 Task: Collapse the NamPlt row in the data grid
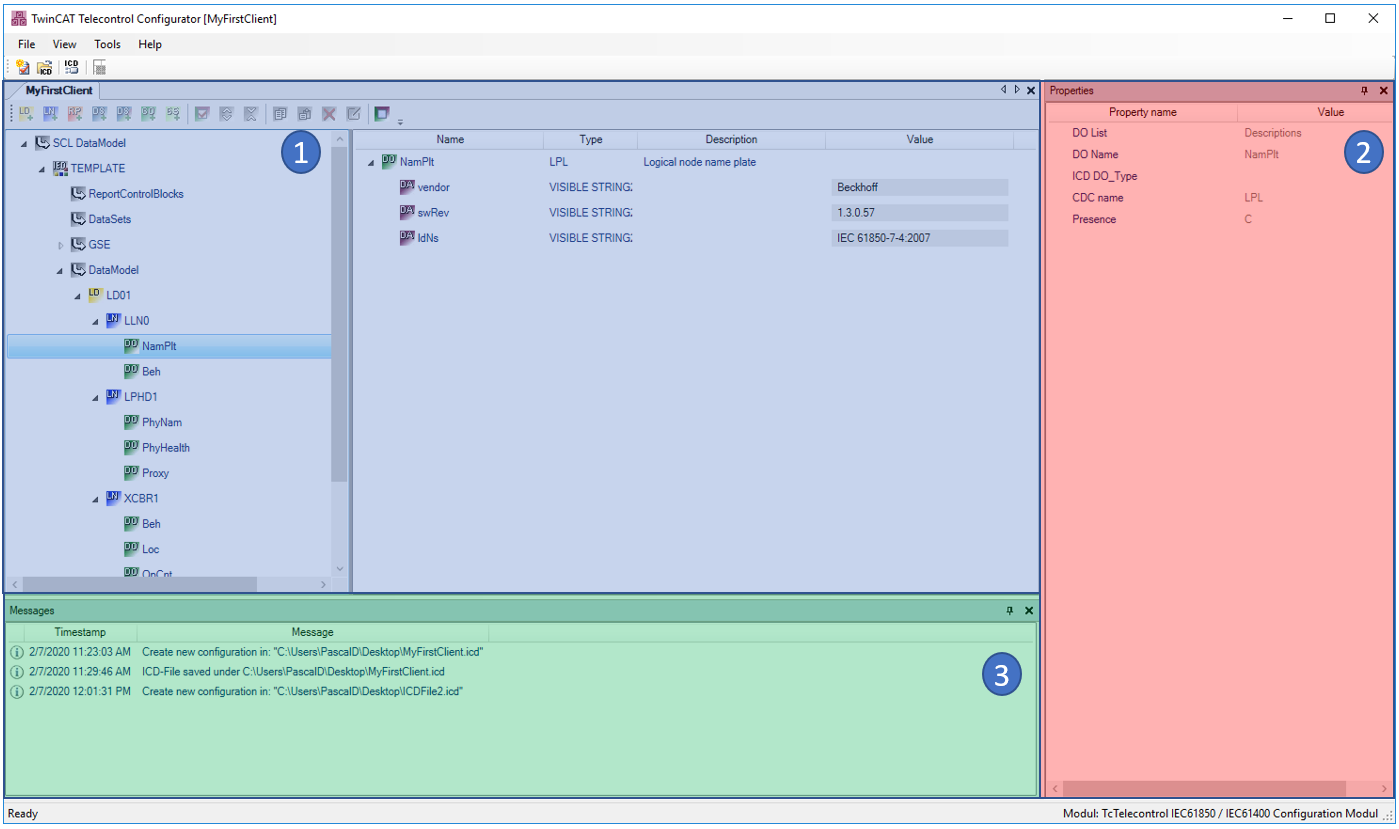(x=371, y=161)
